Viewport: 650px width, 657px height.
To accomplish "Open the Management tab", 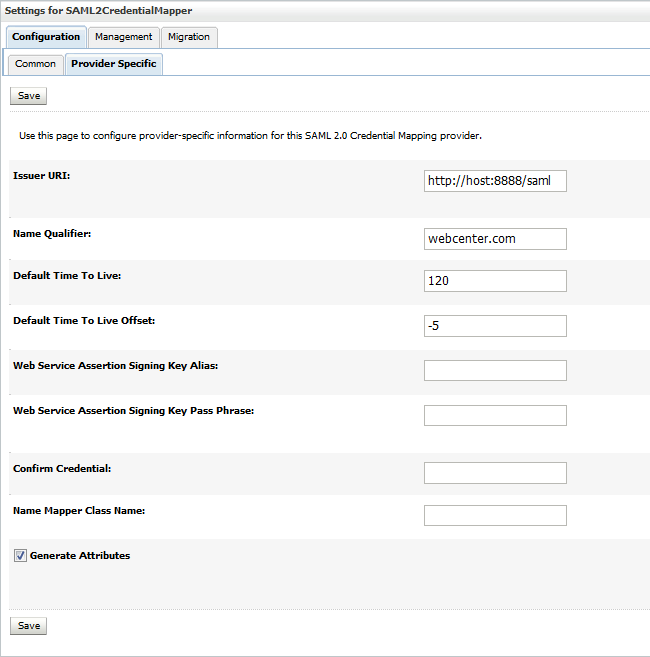I will click(x=124, y=37).
